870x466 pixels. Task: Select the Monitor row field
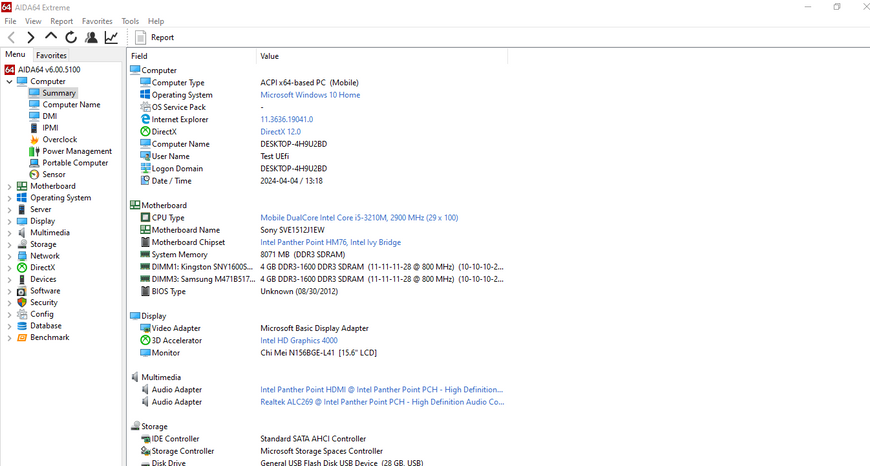pyautogui.click(x=166, y=353)
